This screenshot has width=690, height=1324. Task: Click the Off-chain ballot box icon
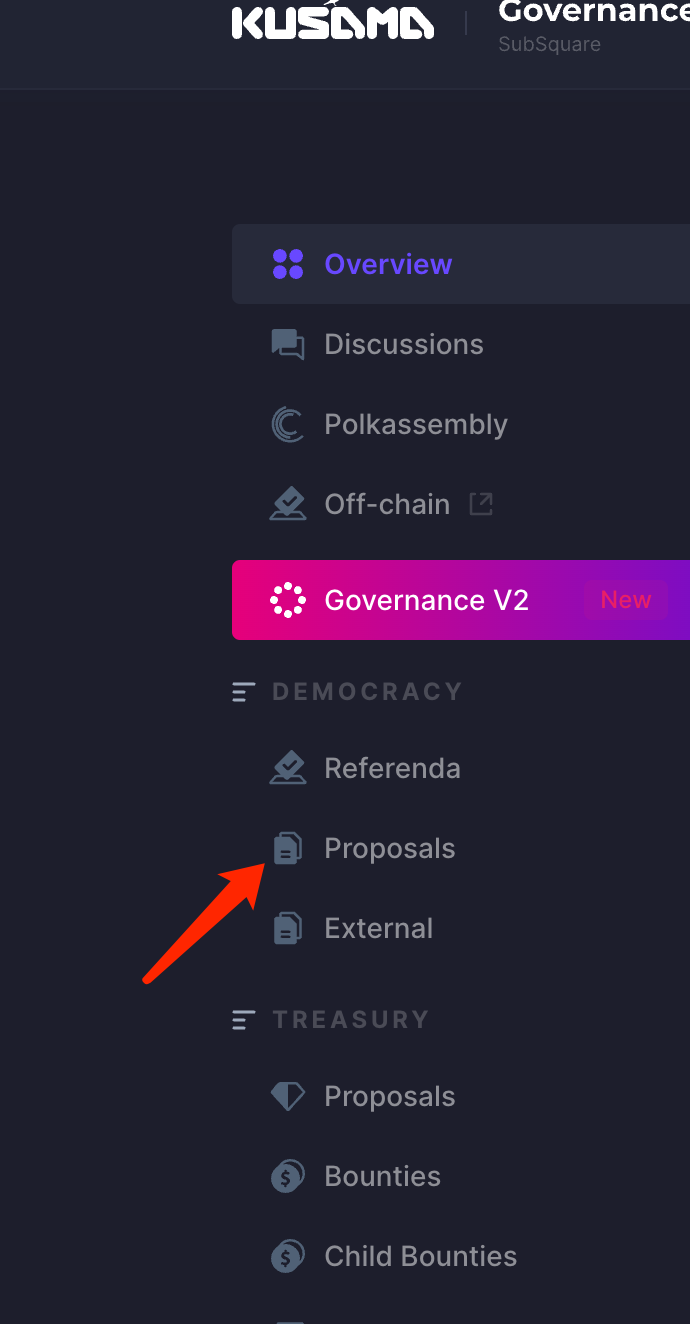tap(288, 504)
